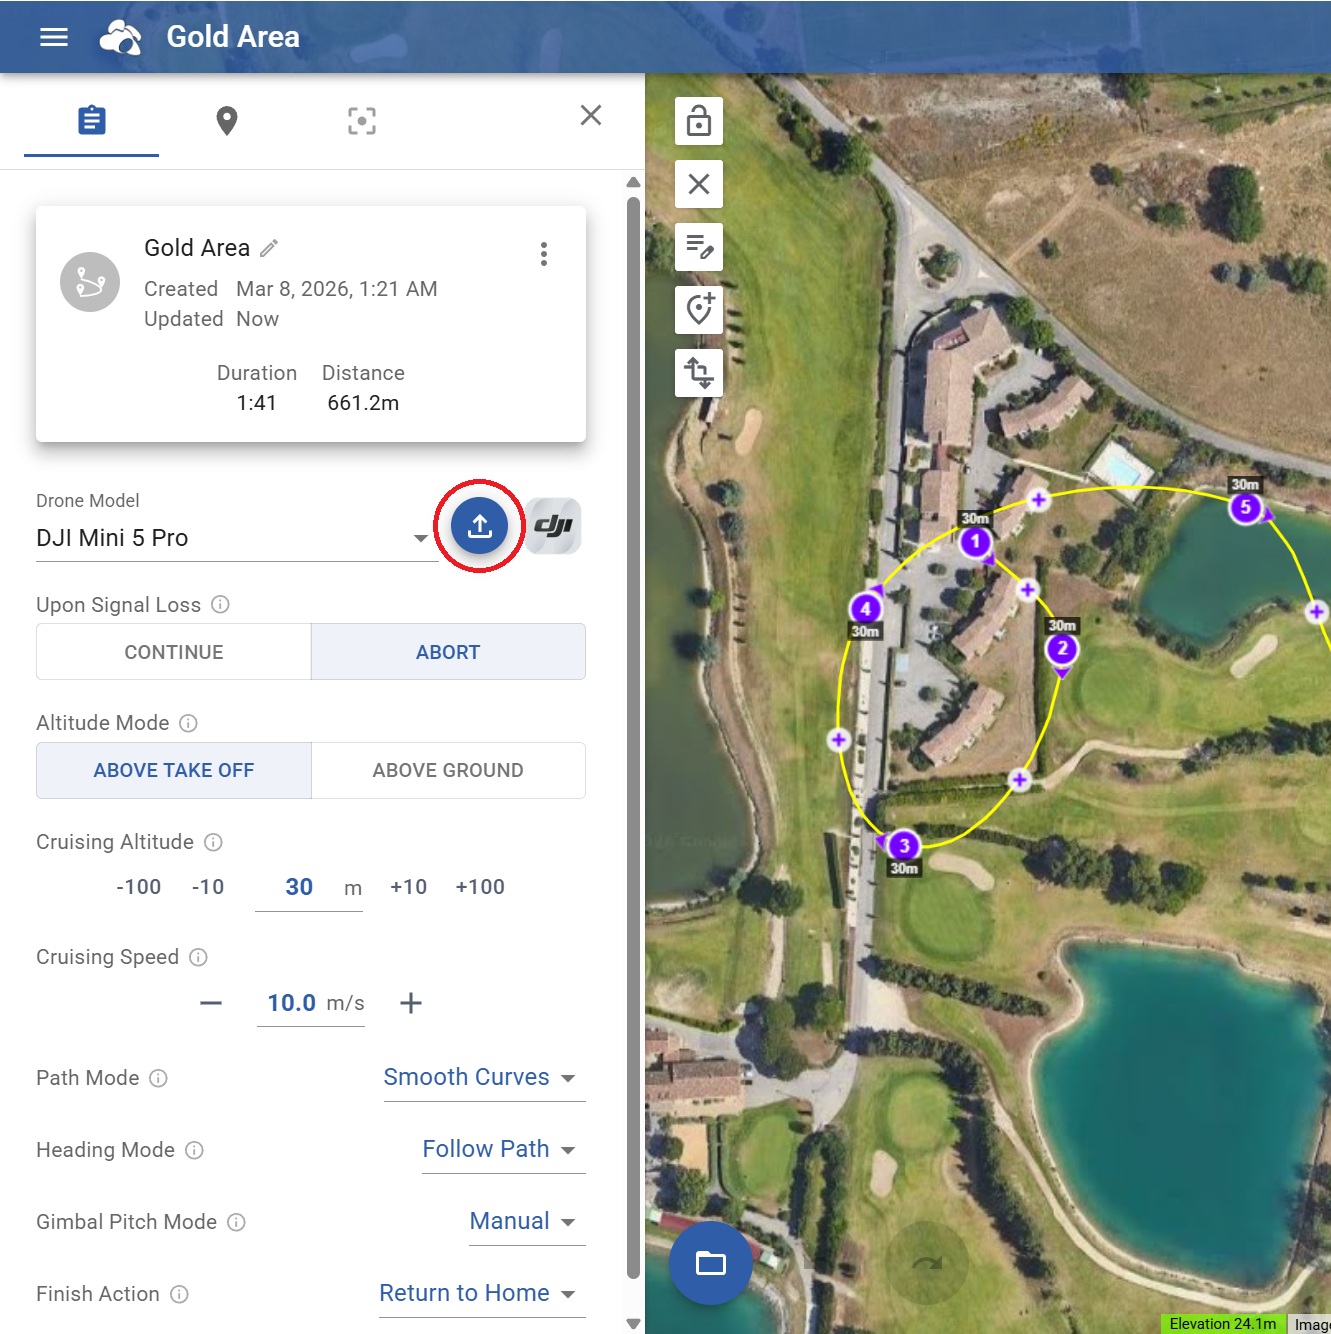Viewport: 1331px width, 1334px height.
Task: Click waypoint 3 marker on the map
Action: coord(903,846)
